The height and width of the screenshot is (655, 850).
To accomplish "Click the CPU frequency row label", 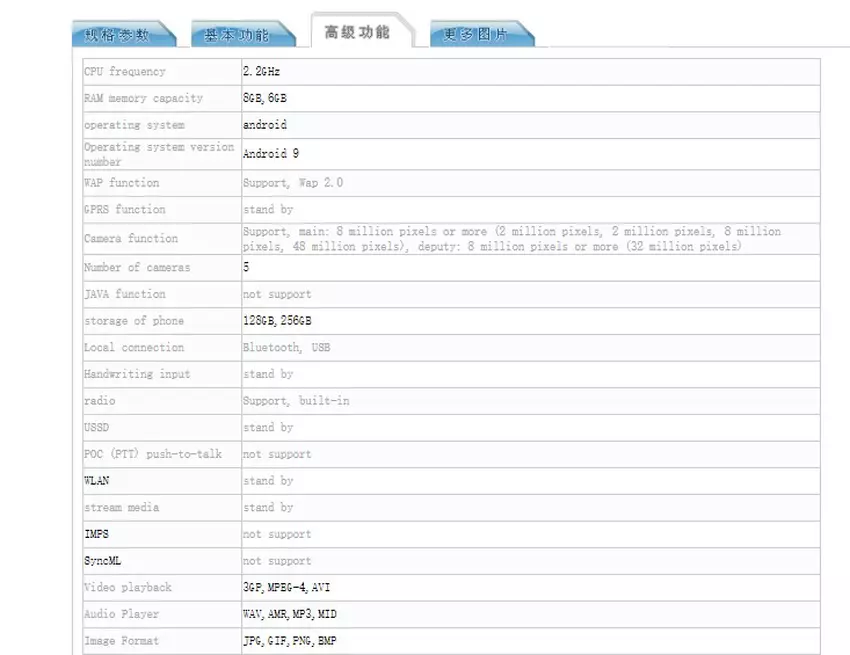I will (125, 72).
